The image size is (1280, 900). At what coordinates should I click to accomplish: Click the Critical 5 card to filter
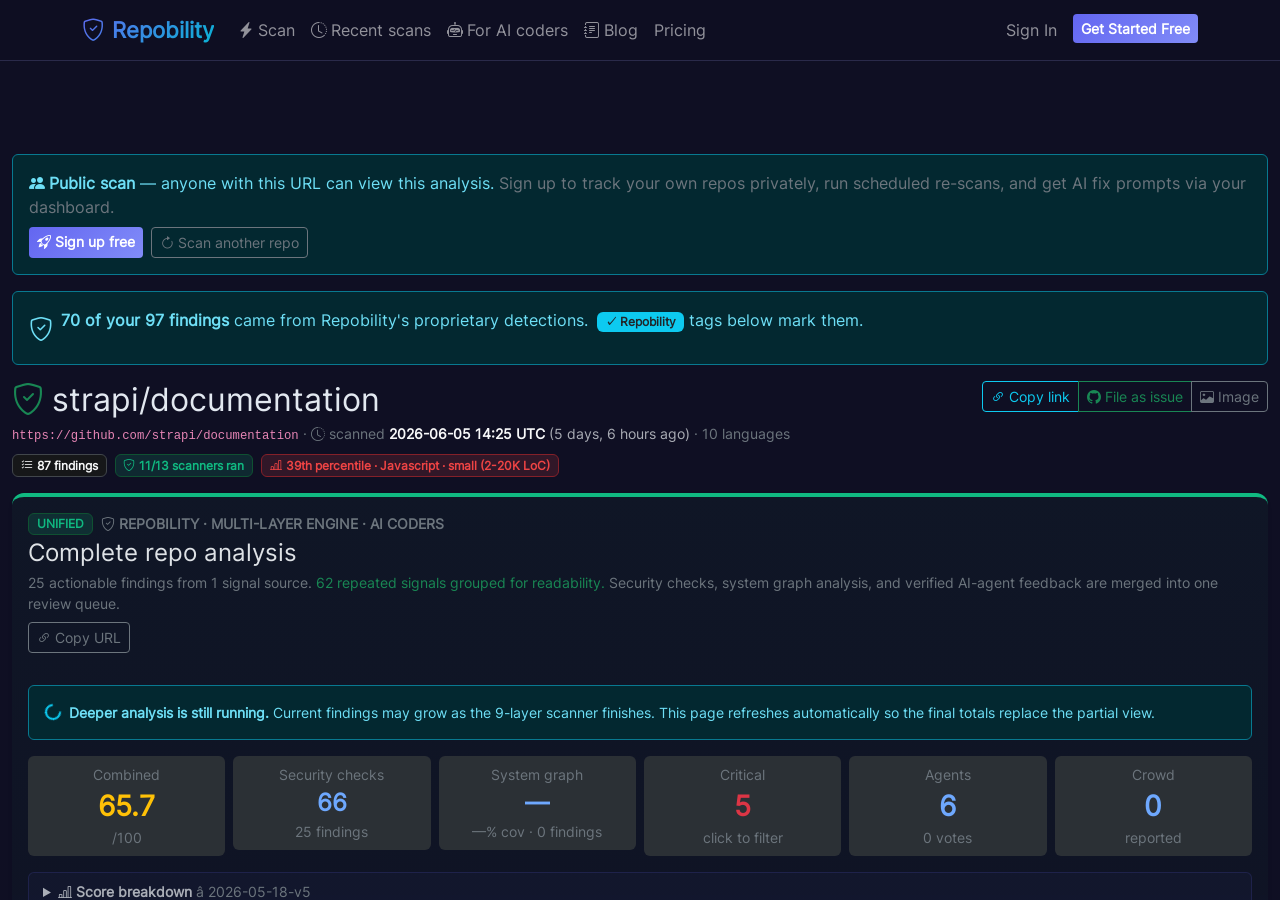tap(742, 806)
